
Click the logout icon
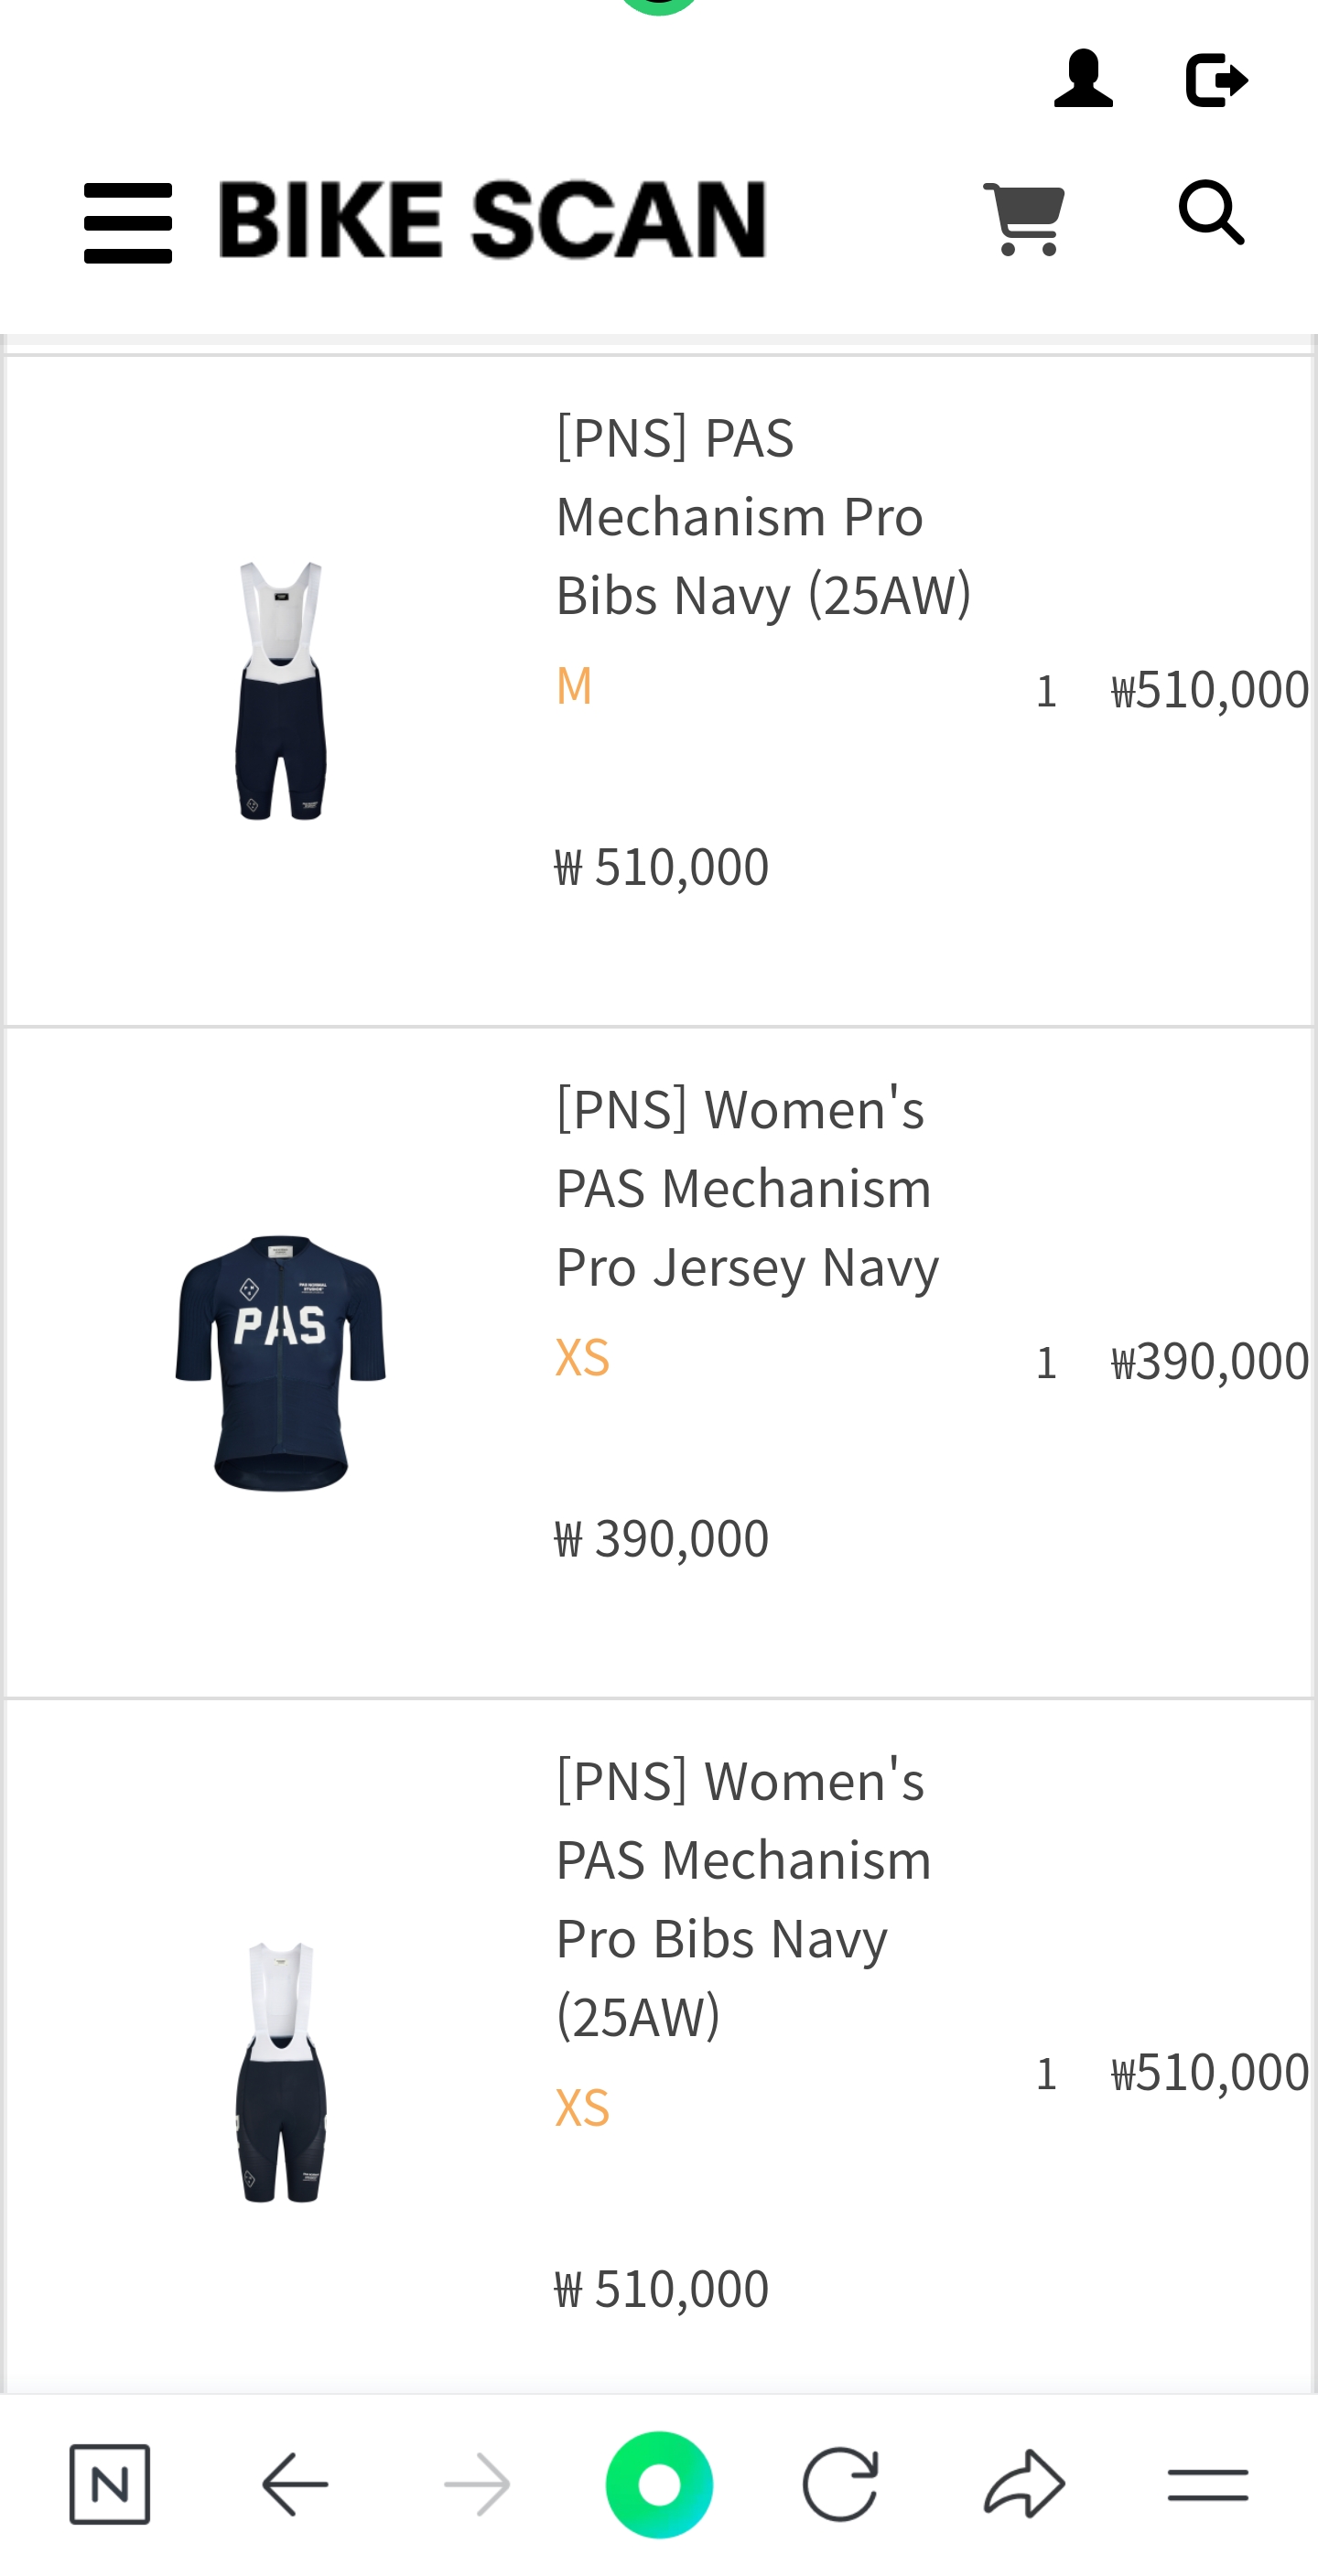(1216, 80)
